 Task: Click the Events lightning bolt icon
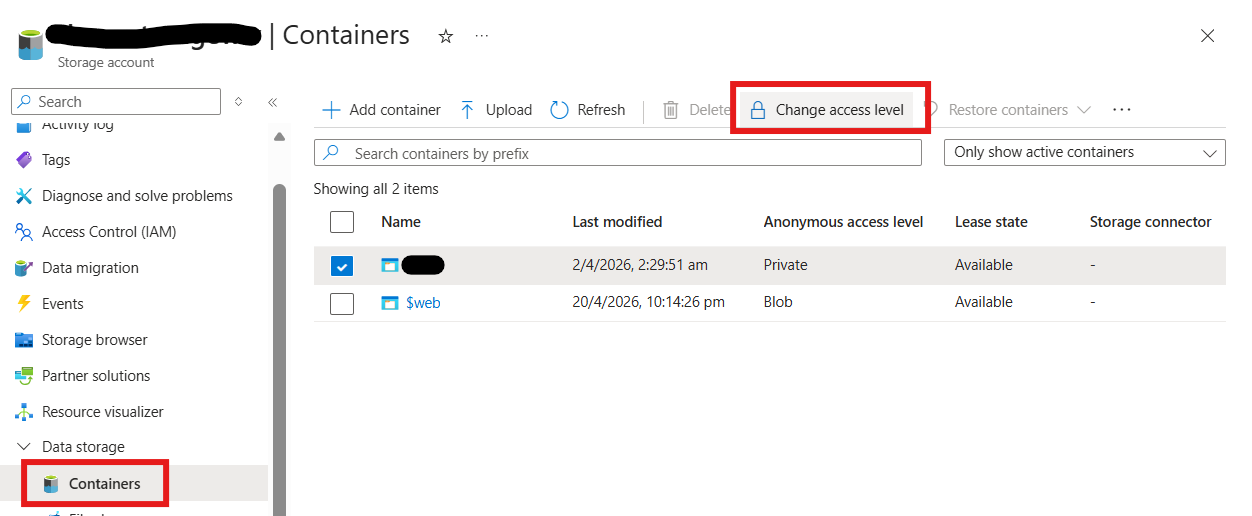coord(24,304)
